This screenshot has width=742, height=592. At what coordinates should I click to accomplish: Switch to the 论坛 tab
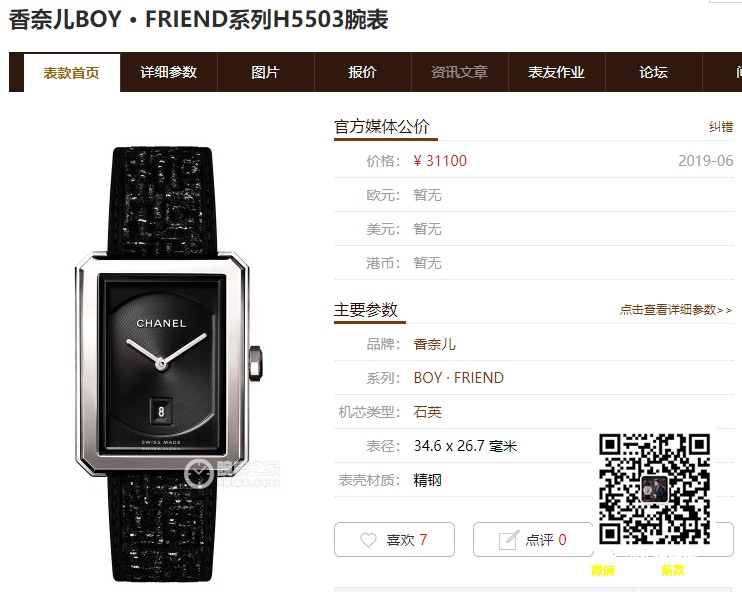(x=654, y=72)
